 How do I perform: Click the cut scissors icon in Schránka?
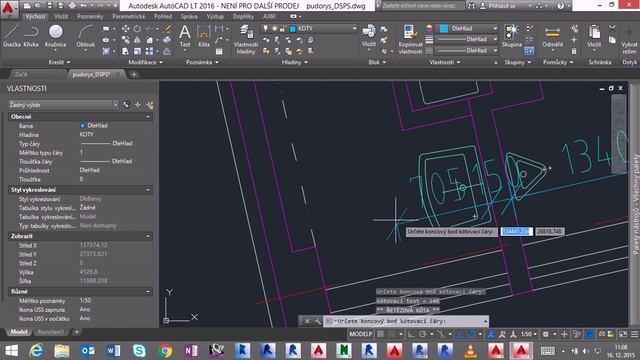612,28
